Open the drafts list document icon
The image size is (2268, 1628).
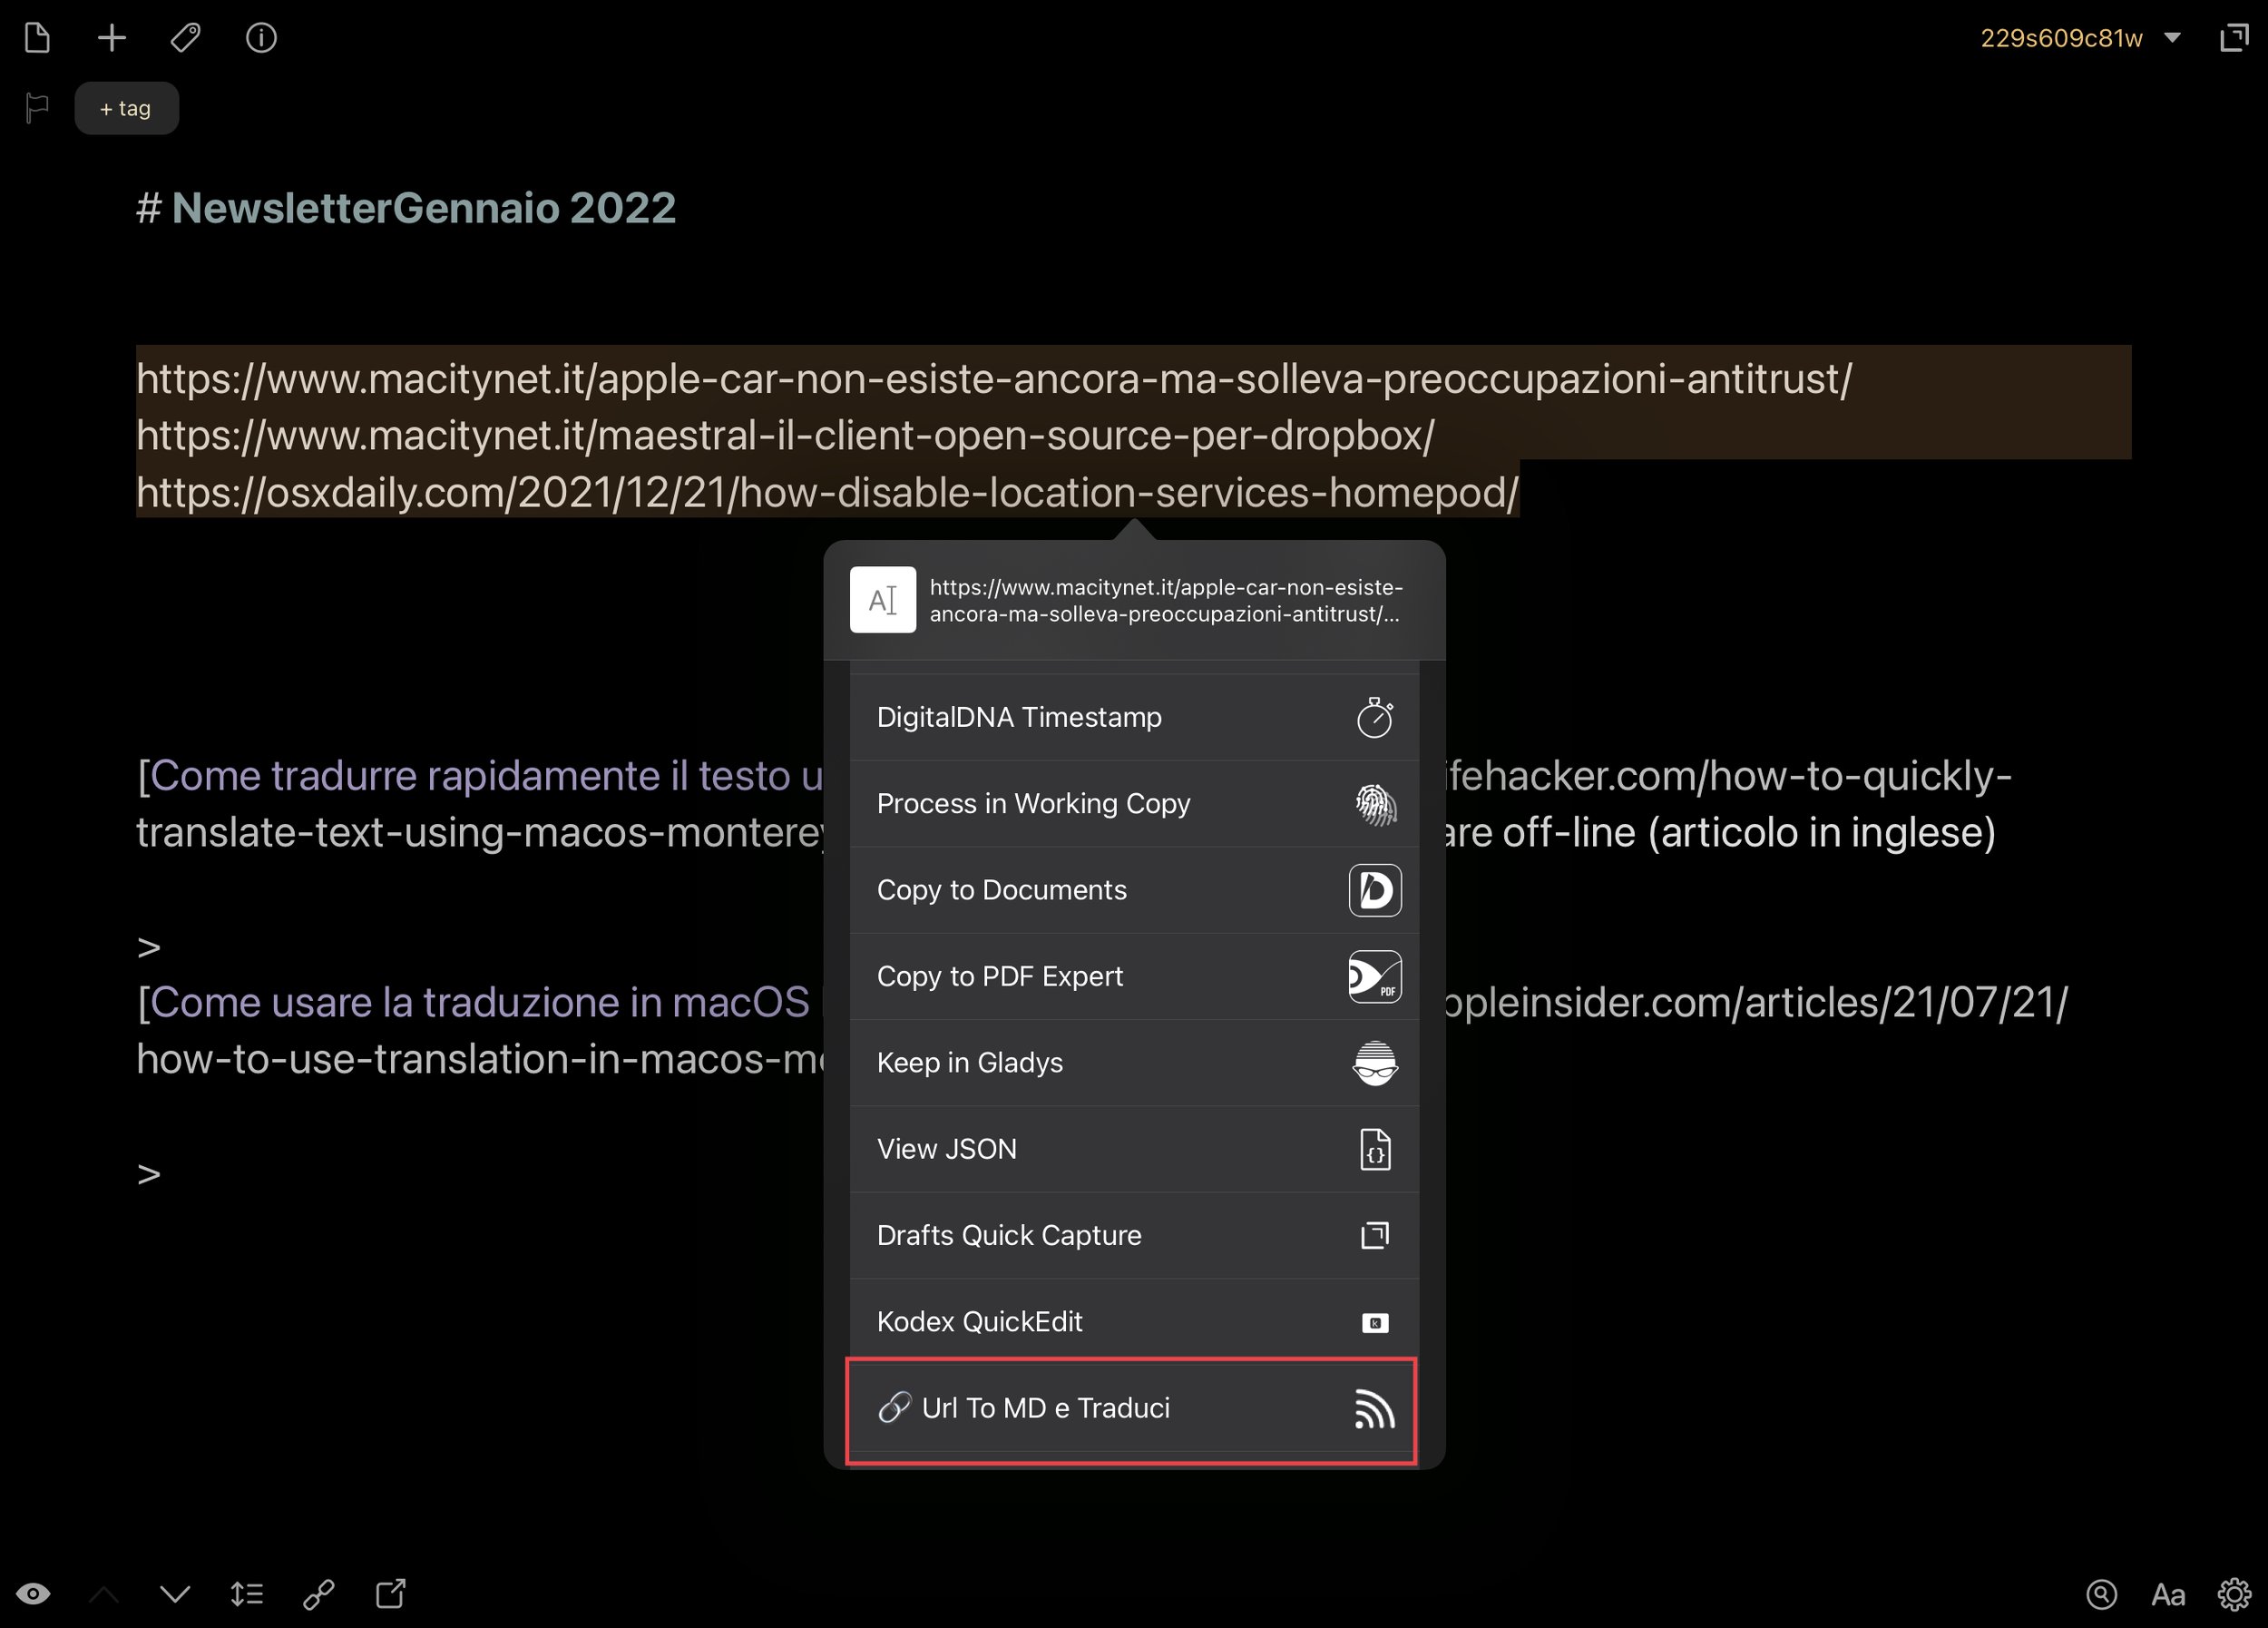(x=37, y=38)
